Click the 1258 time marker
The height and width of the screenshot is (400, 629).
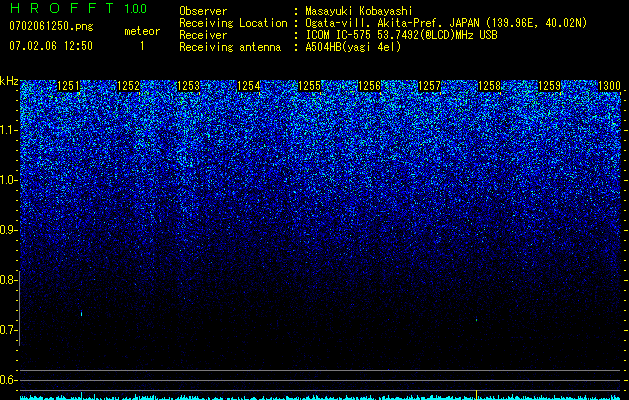489,86
